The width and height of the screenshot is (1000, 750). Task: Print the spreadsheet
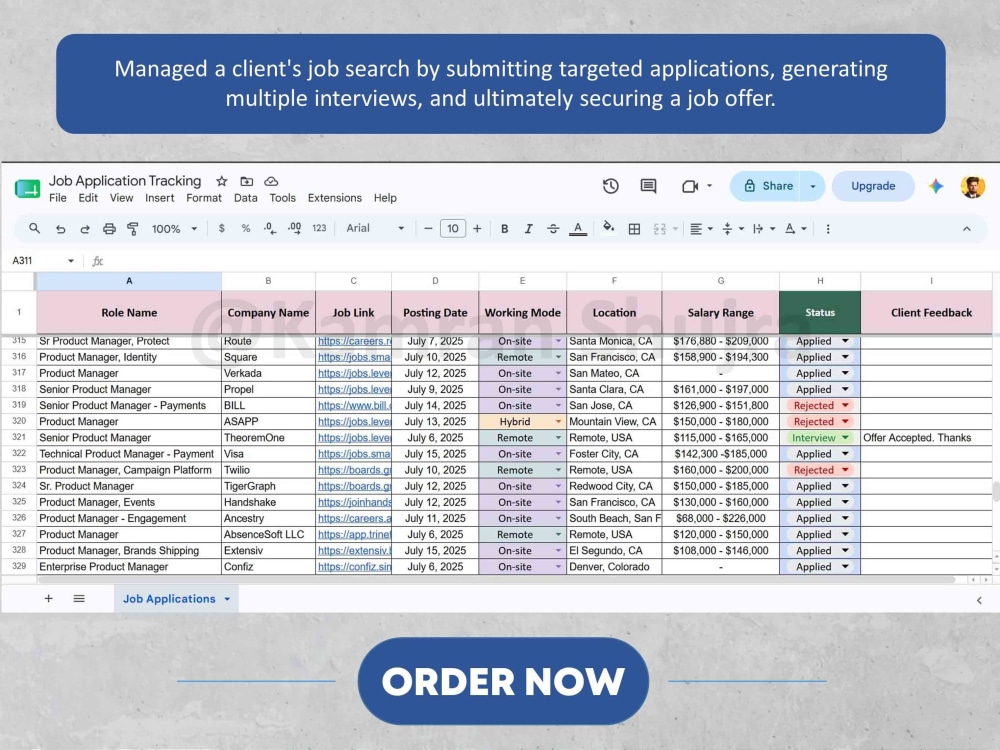[109, 228]
